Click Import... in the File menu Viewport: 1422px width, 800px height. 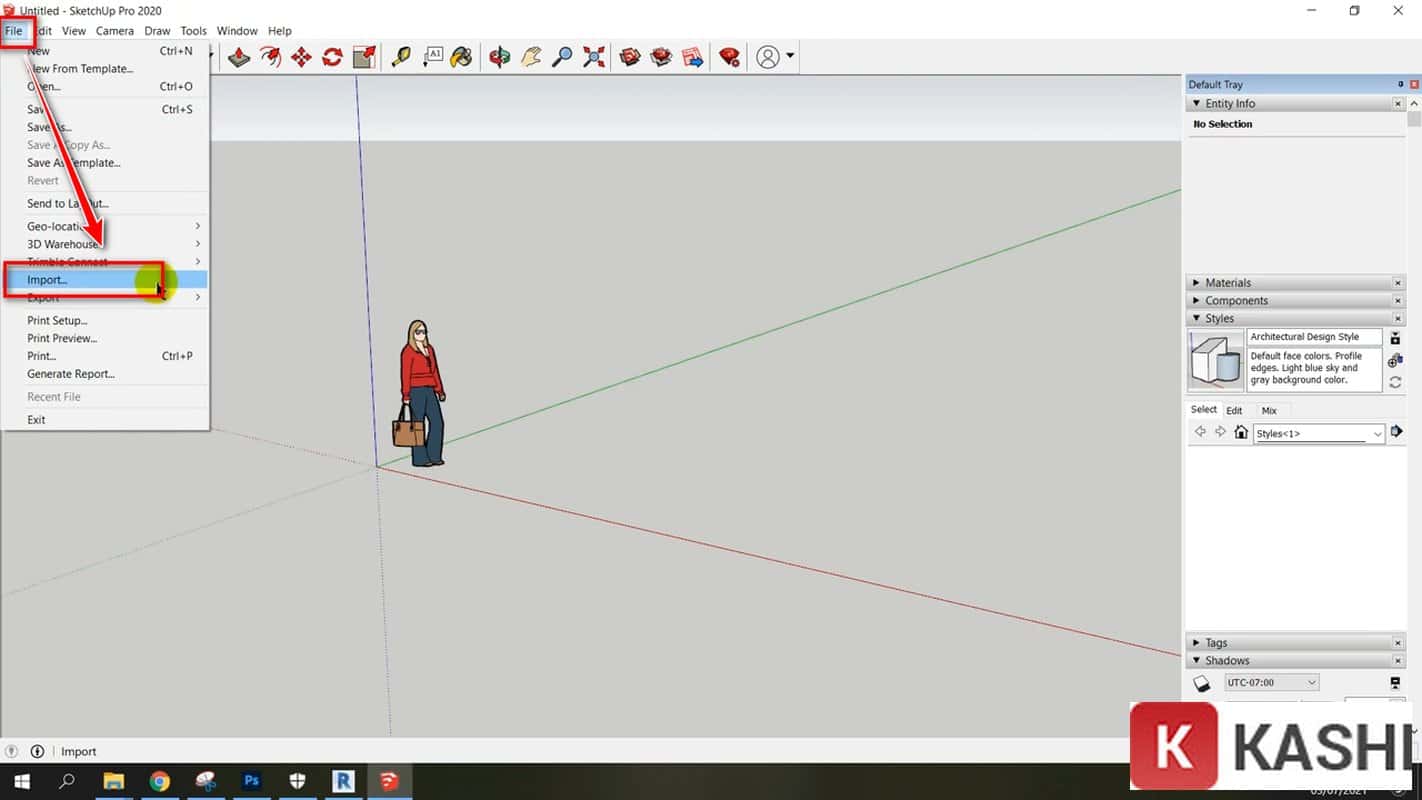(47, 280)
